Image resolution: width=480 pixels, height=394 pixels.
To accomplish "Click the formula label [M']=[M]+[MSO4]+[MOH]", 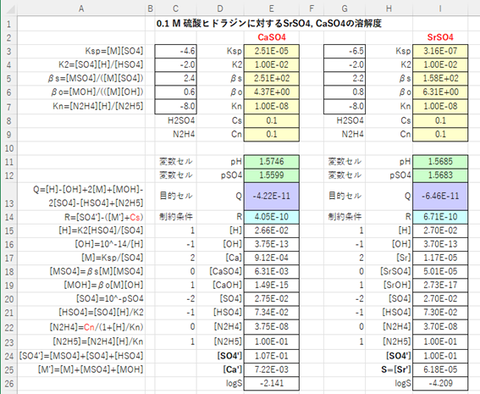I will pyautogui.click(x=90, y=370).
